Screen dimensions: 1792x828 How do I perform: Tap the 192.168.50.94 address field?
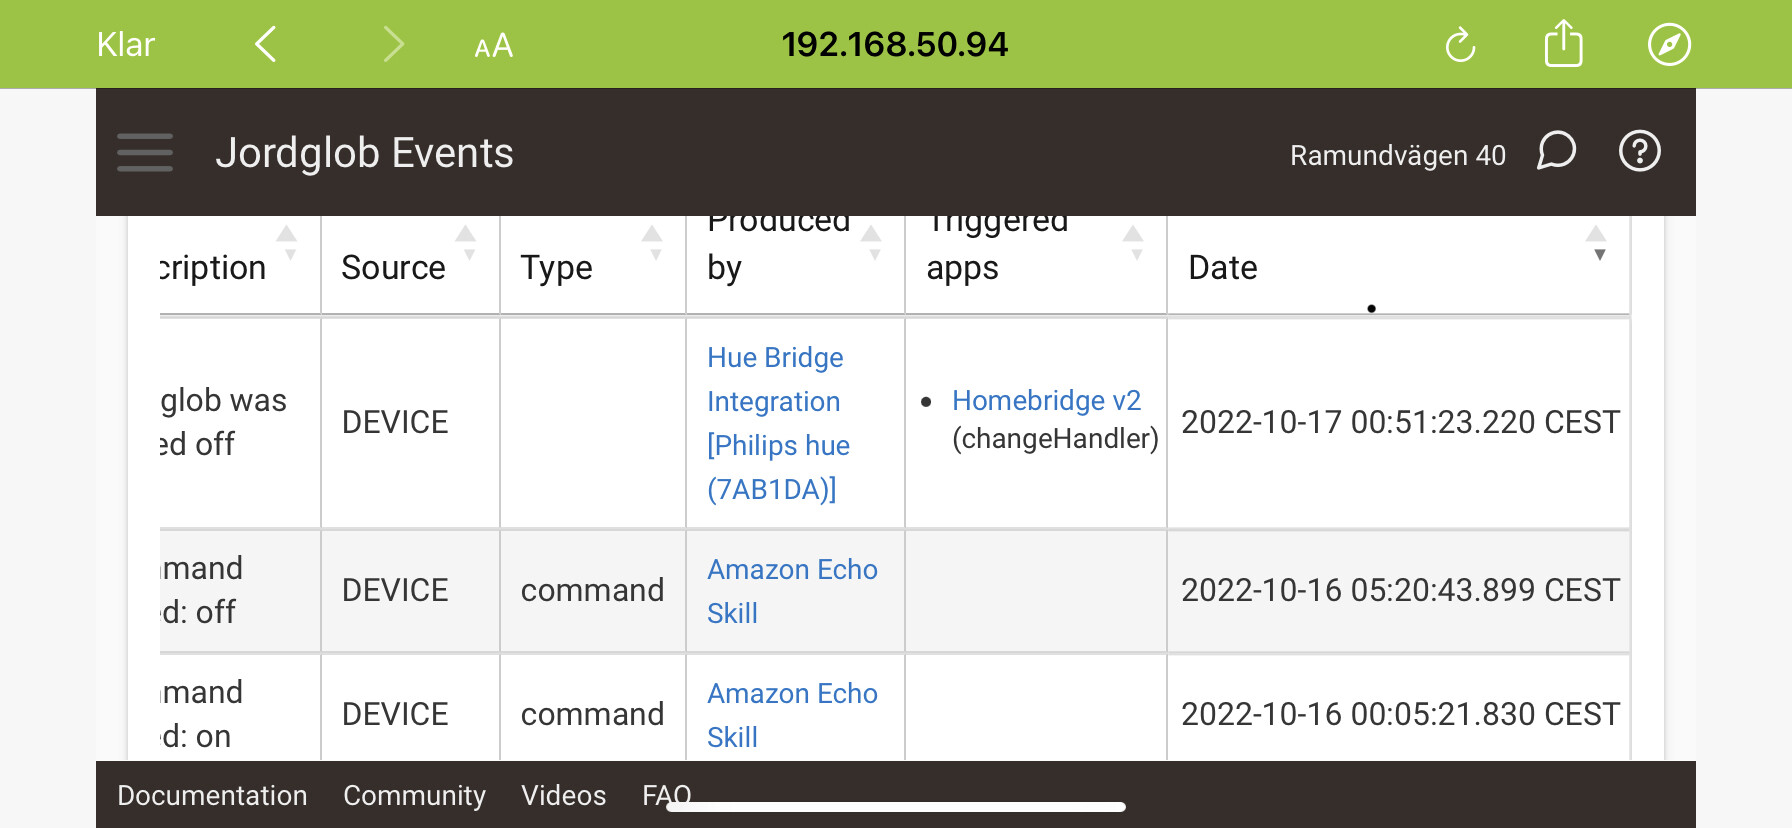click(895, 44)
